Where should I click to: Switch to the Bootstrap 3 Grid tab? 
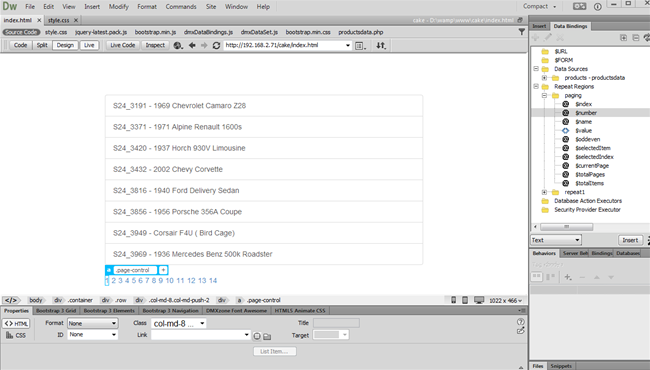click(x=56, y=310)
